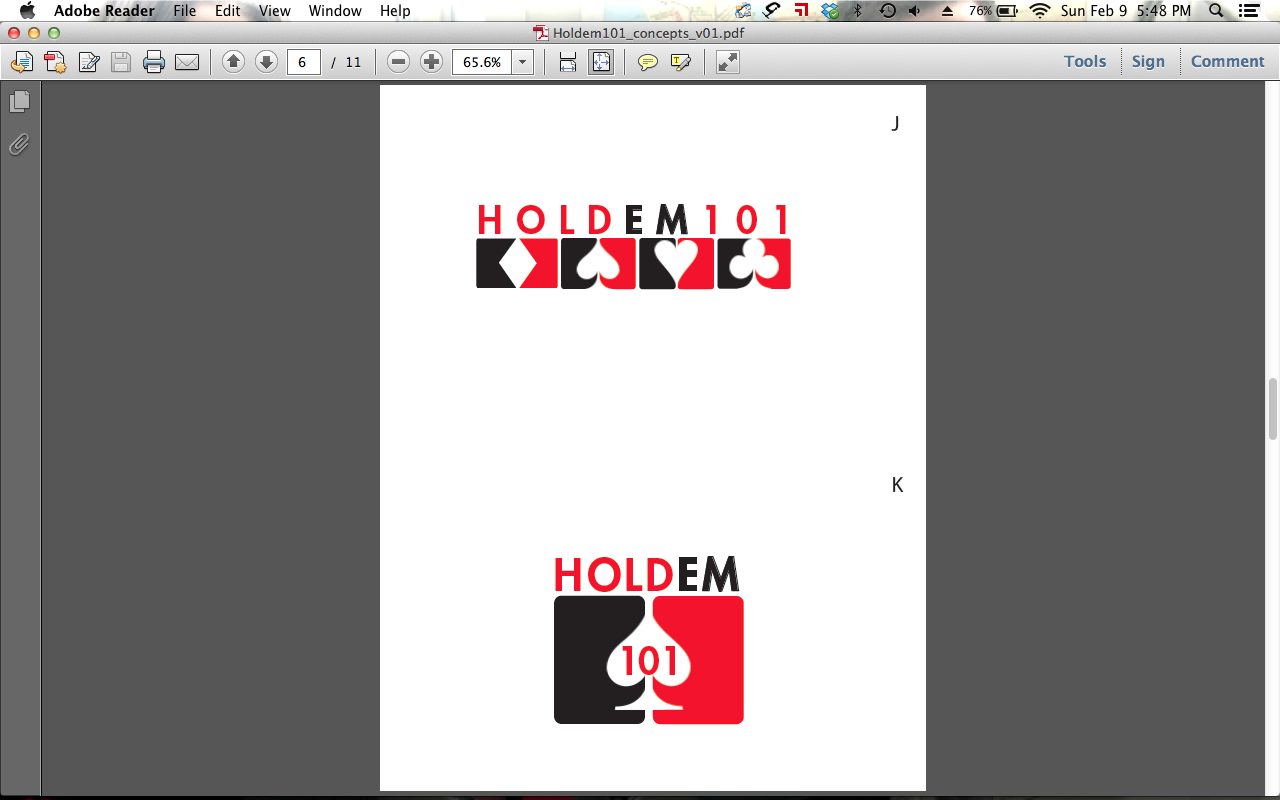This screenshot has width=1280, height=800.
Task: Enable fit to window width scrolling mode
Action: tap(568, 62)
